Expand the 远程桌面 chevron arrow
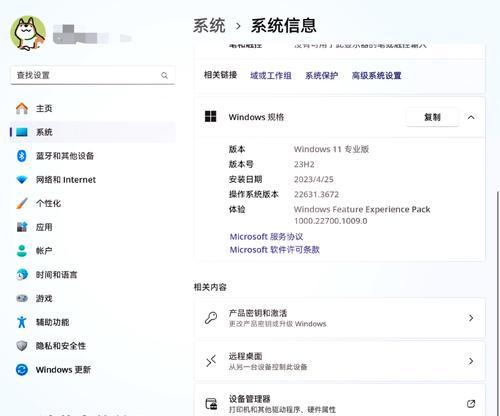The width and height of the screenshot is (500, 416). 471,361
